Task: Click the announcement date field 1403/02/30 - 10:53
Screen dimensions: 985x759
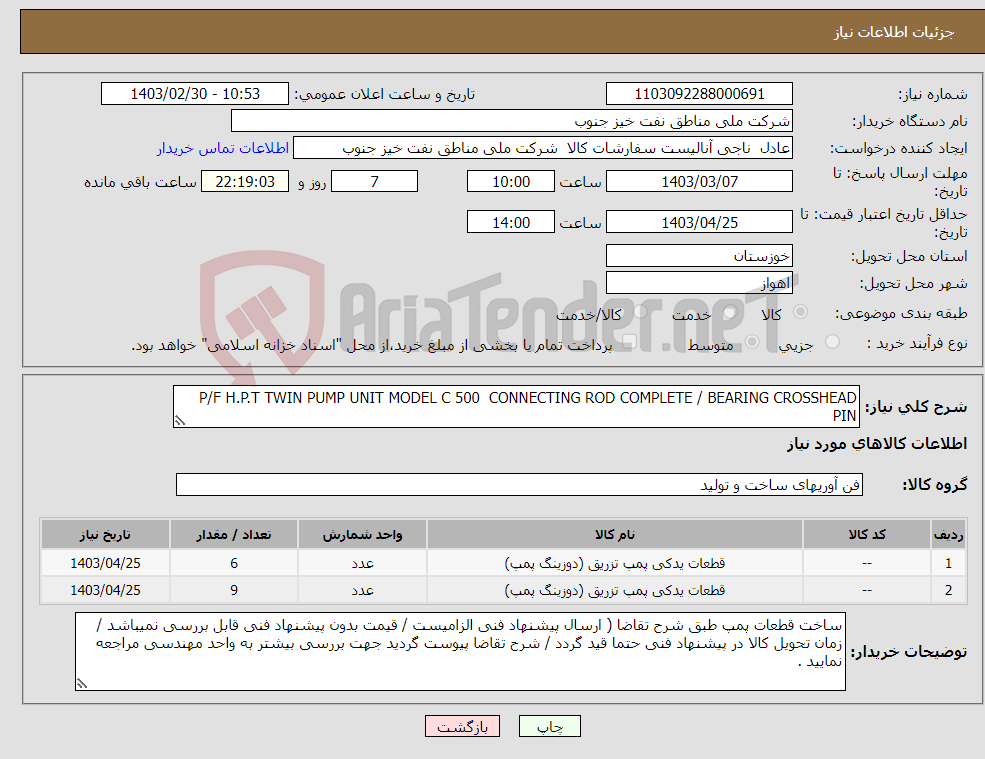Action: [195, 94]
